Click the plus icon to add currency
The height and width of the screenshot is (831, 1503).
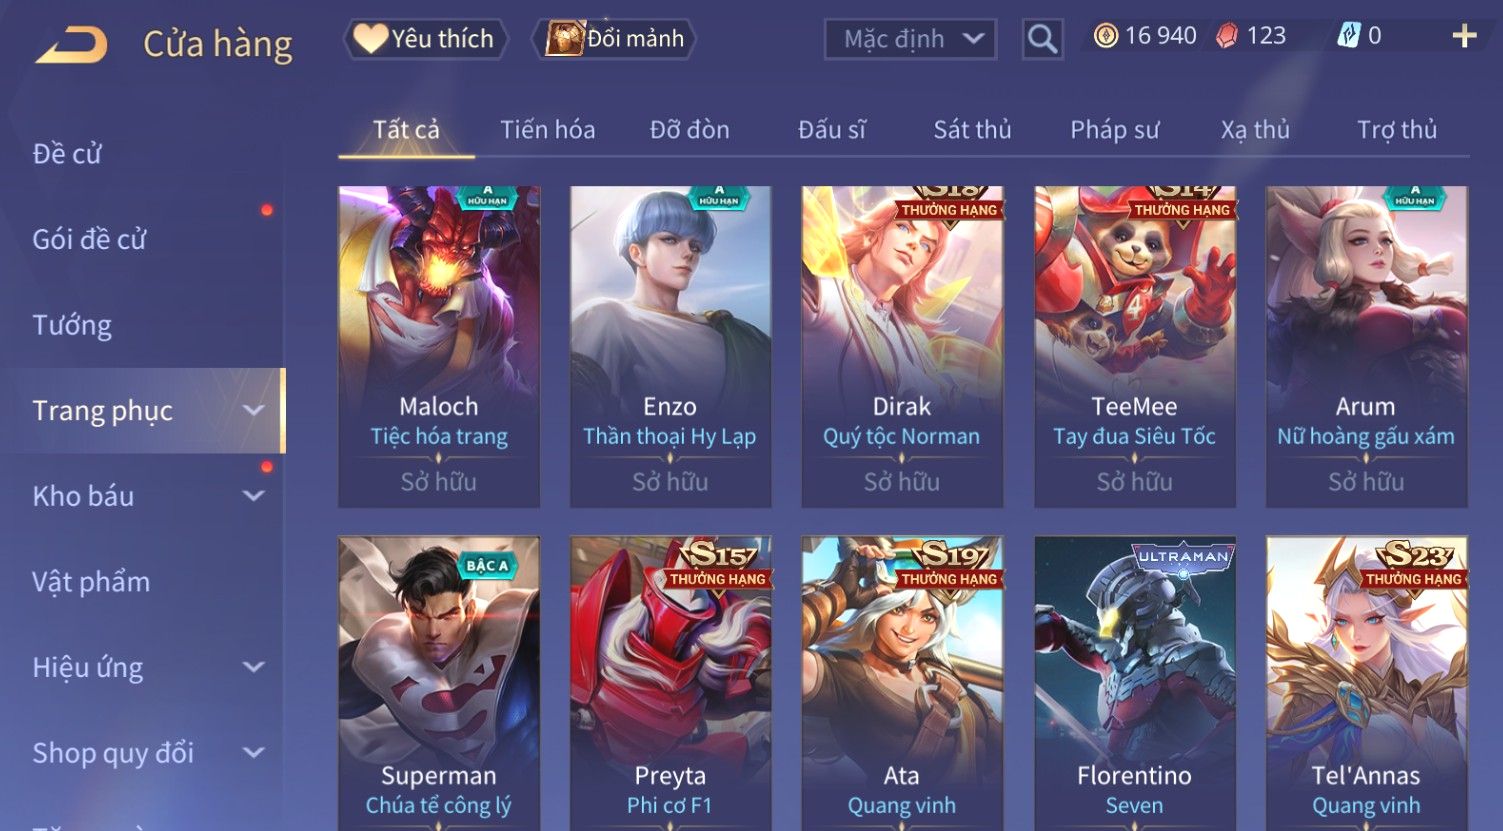tap(1464, 37)
